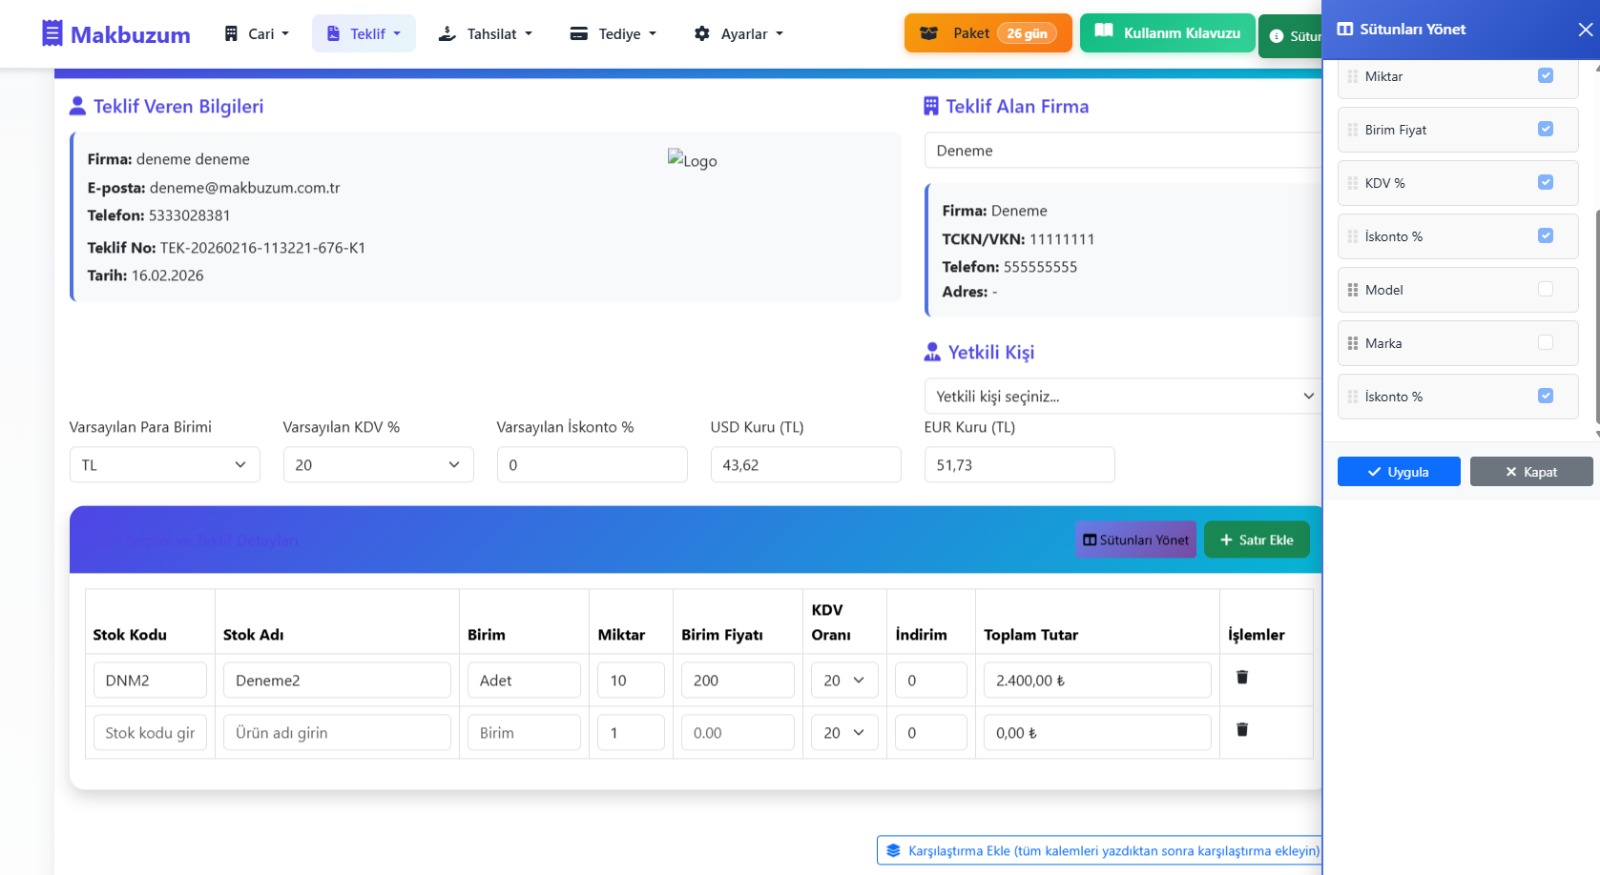This screenshot has height=875, width=1600.
Task: Open KDV Oranı dropdown in DNM2 row
Action: pos(844,681)
